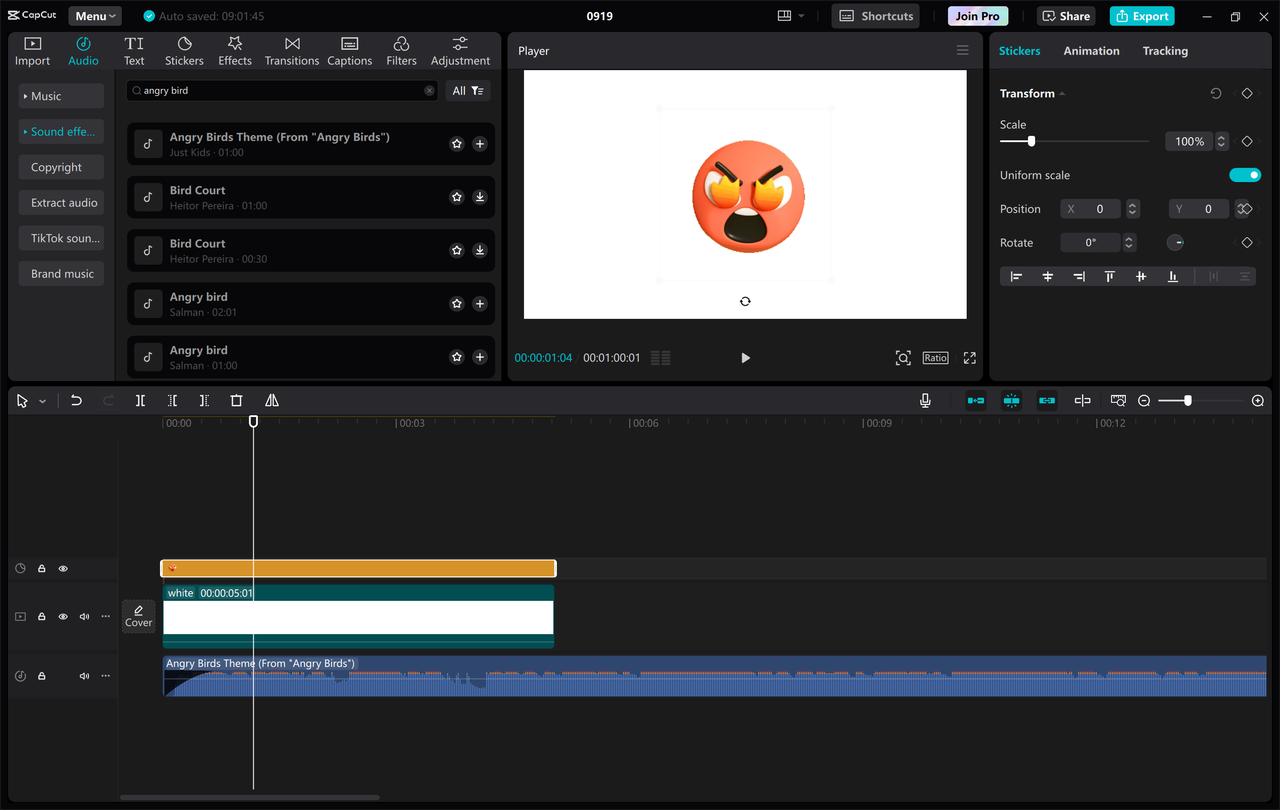Select the Mirror flip icon in the toolbar

271,400
